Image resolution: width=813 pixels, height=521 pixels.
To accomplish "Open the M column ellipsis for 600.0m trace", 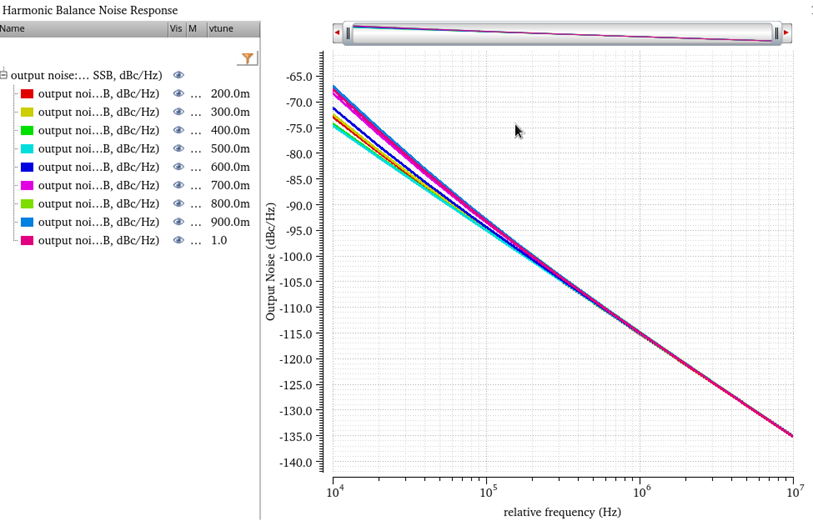I will pos(196,167).
